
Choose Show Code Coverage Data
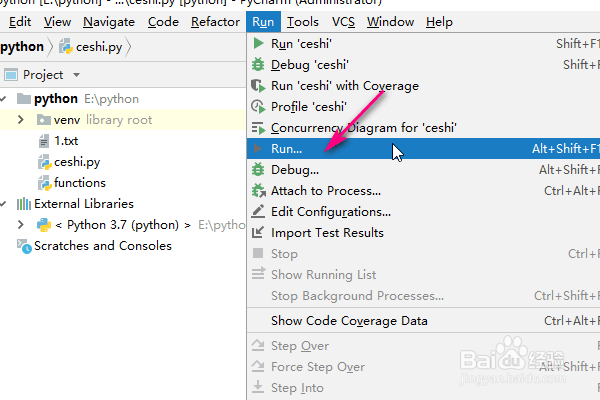349,321
